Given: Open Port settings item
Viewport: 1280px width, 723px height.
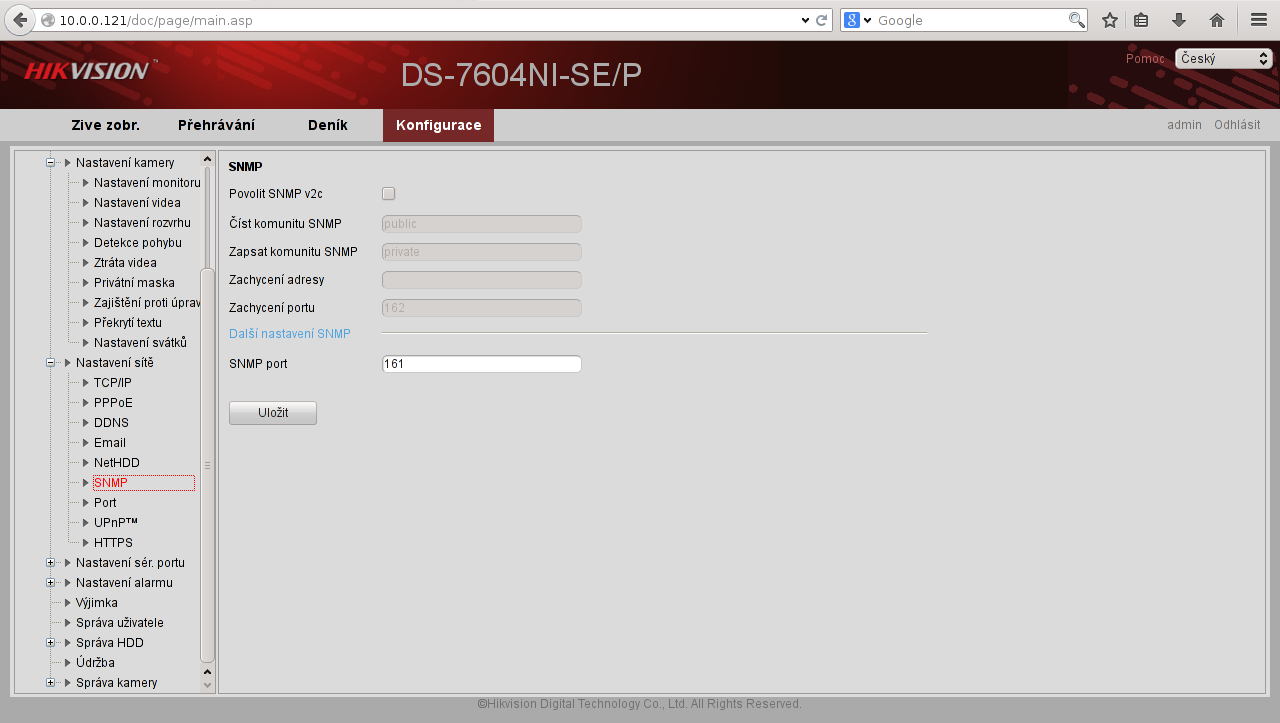Looking at the screenshot, I should [105, 503].
